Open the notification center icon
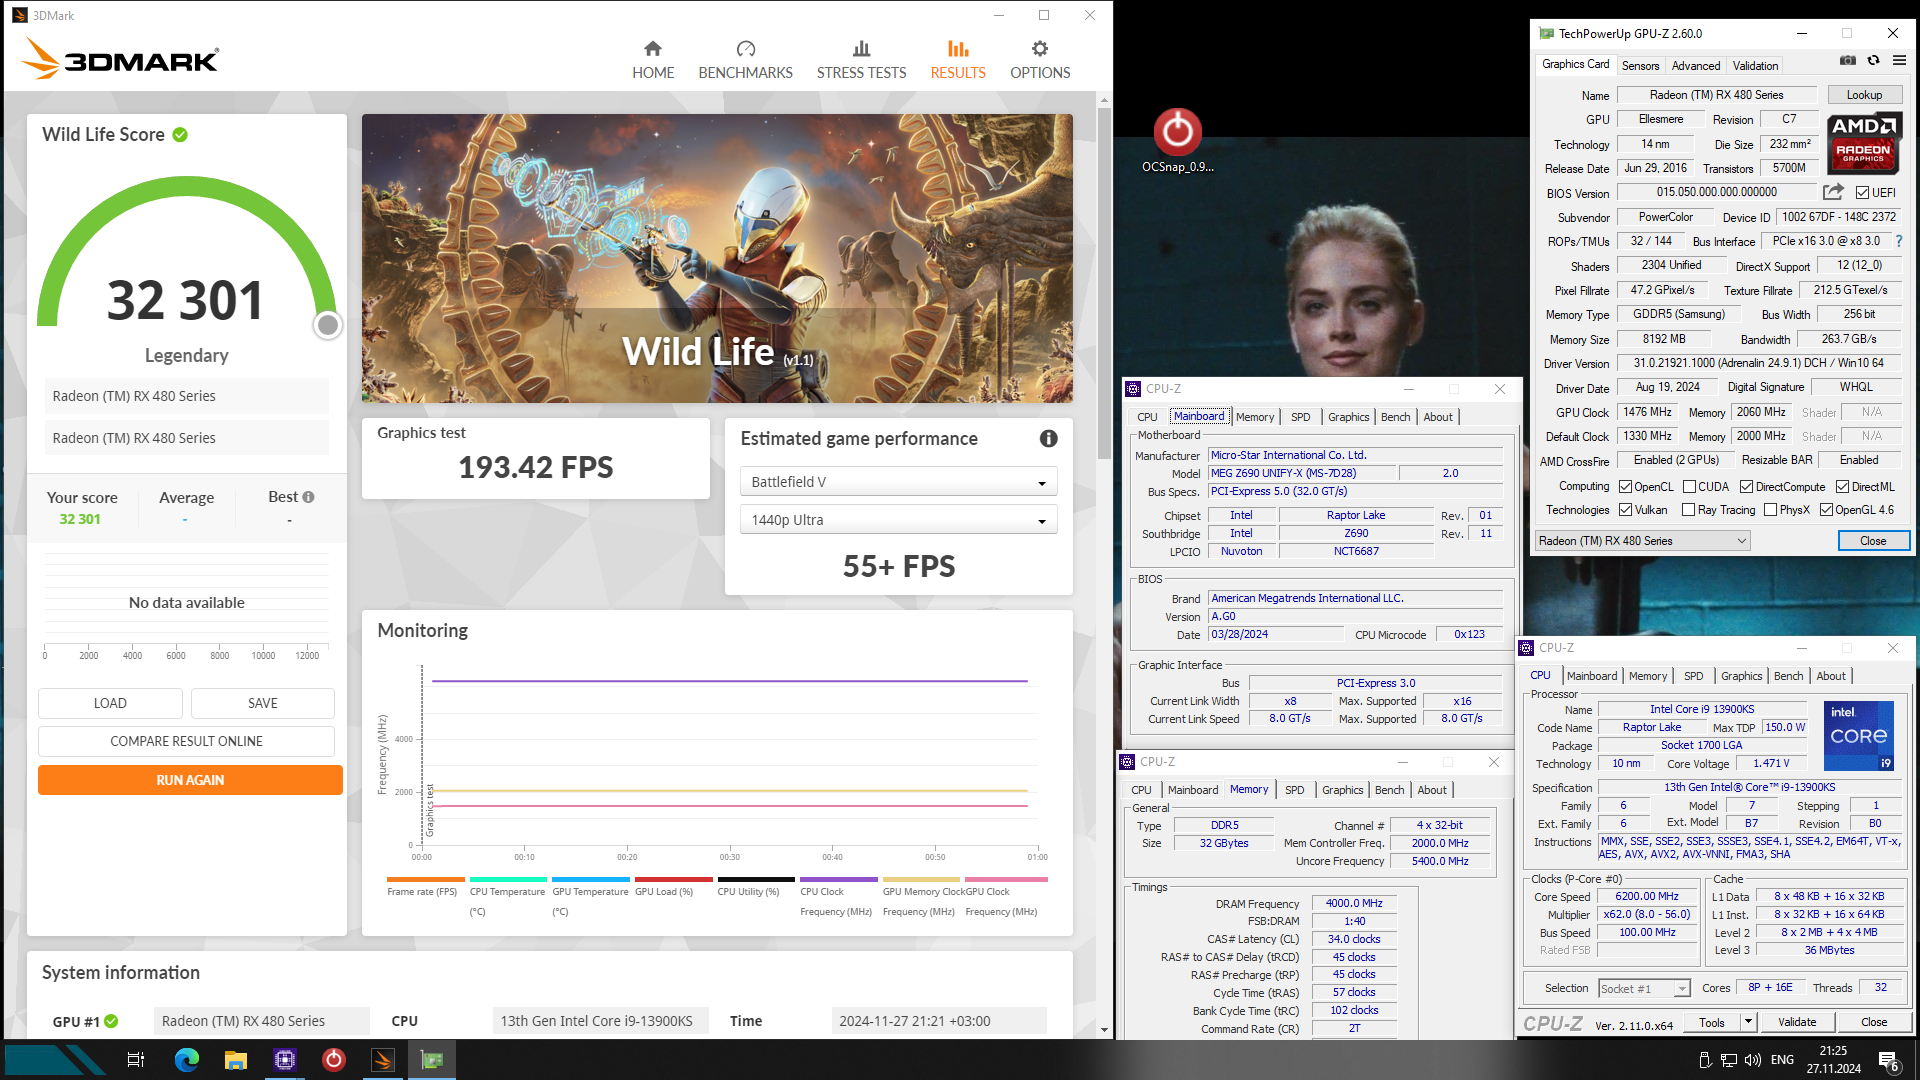 tap(1889, 1061)
